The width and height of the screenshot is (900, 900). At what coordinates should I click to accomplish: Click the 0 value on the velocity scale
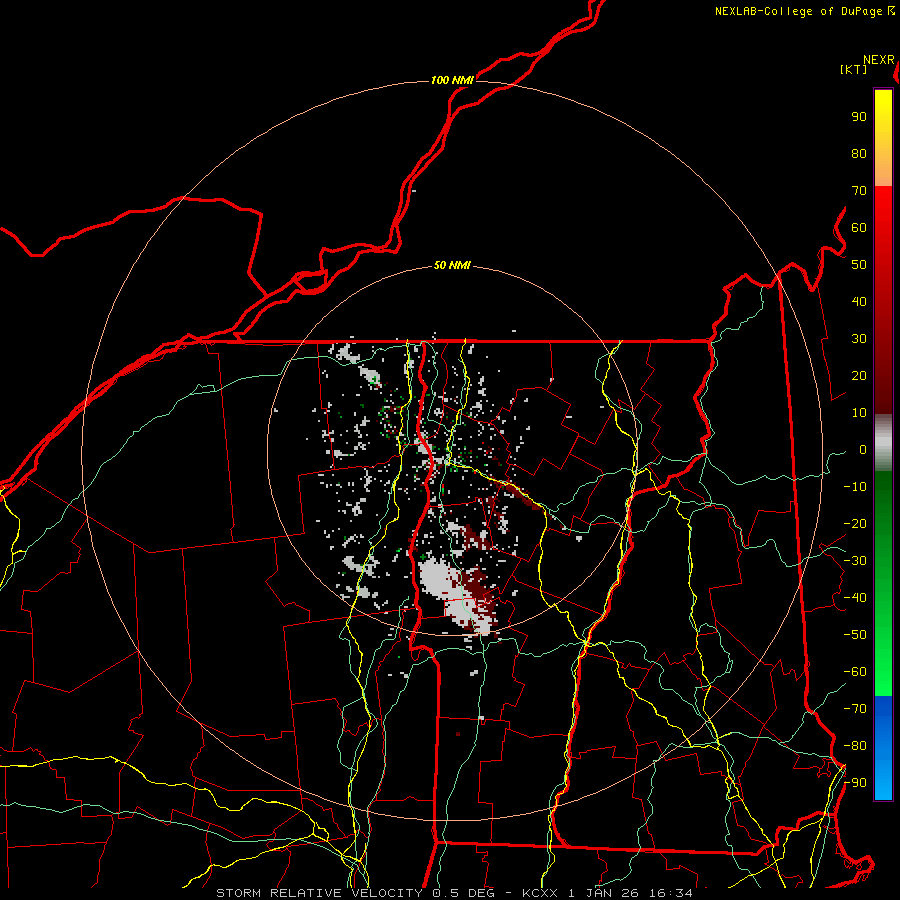[863, 449]
